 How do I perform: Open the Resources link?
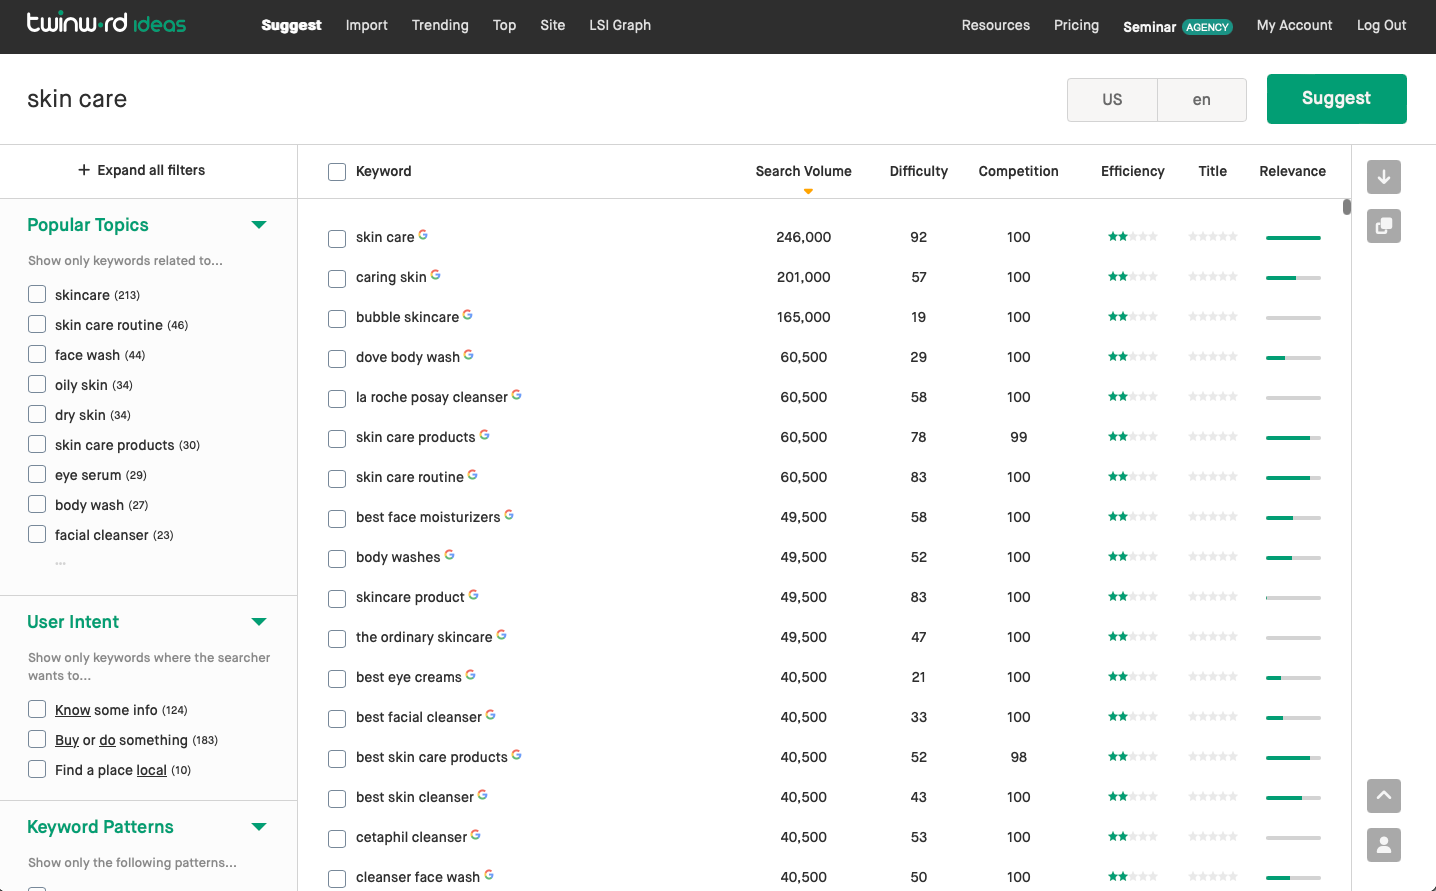[996, 25]
